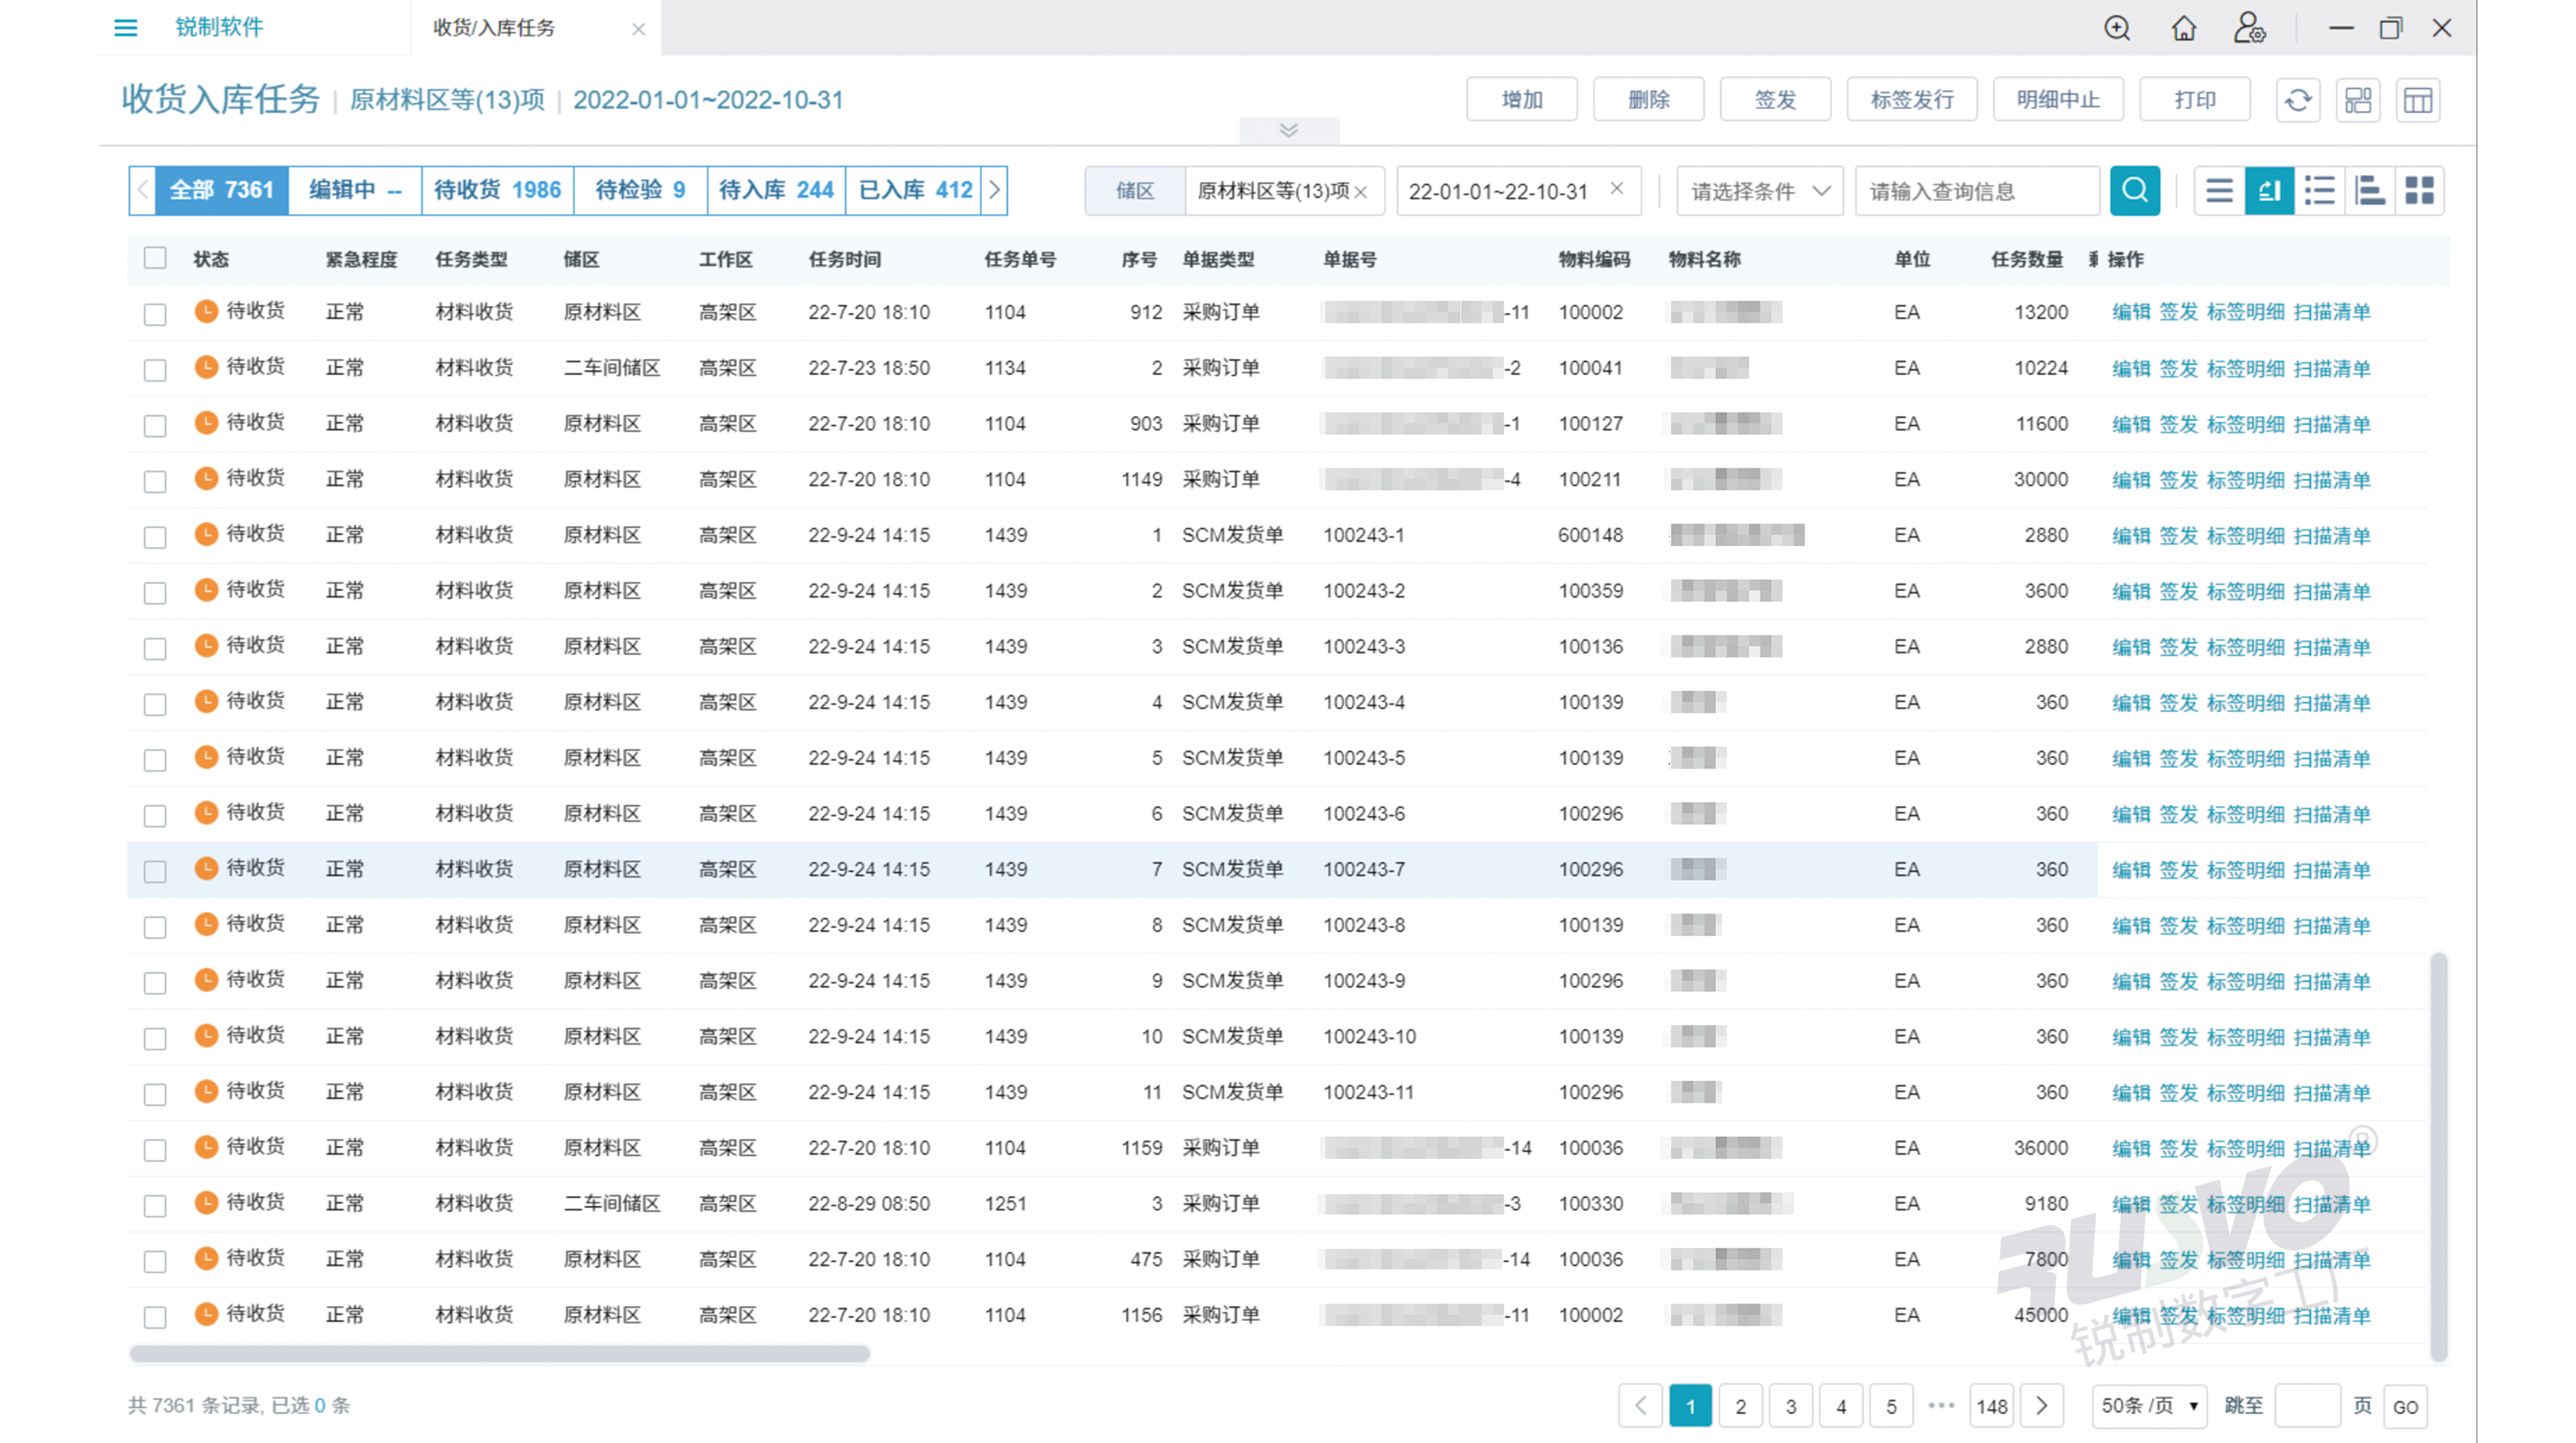Open user settings profile icon

click(x=2250, y=27)
